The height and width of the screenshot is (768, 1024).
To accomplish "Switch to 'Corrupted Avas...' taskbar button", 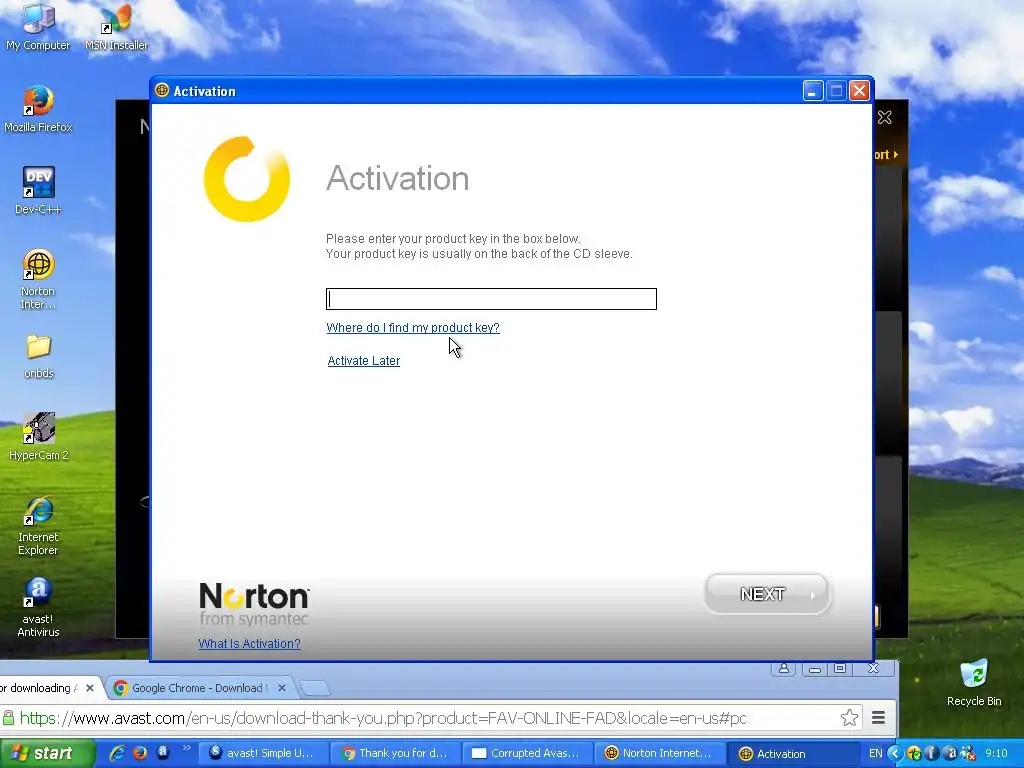I will coord(528,753).
